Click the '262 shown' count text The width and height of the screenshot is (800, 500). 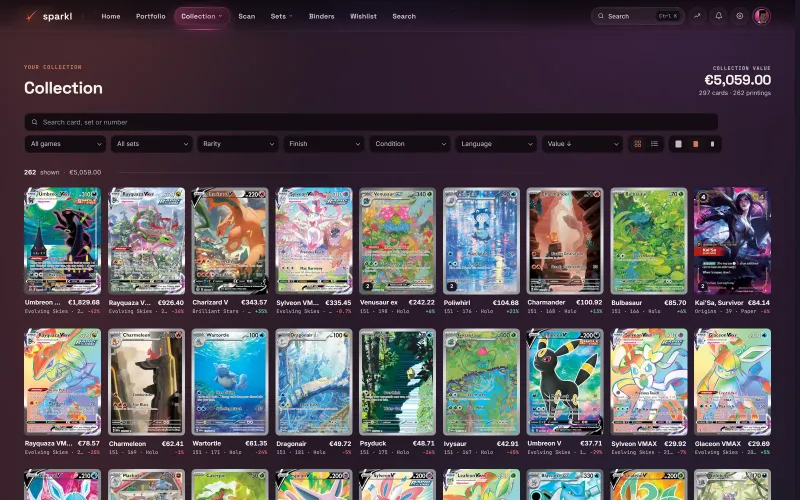tap(42, 172)
